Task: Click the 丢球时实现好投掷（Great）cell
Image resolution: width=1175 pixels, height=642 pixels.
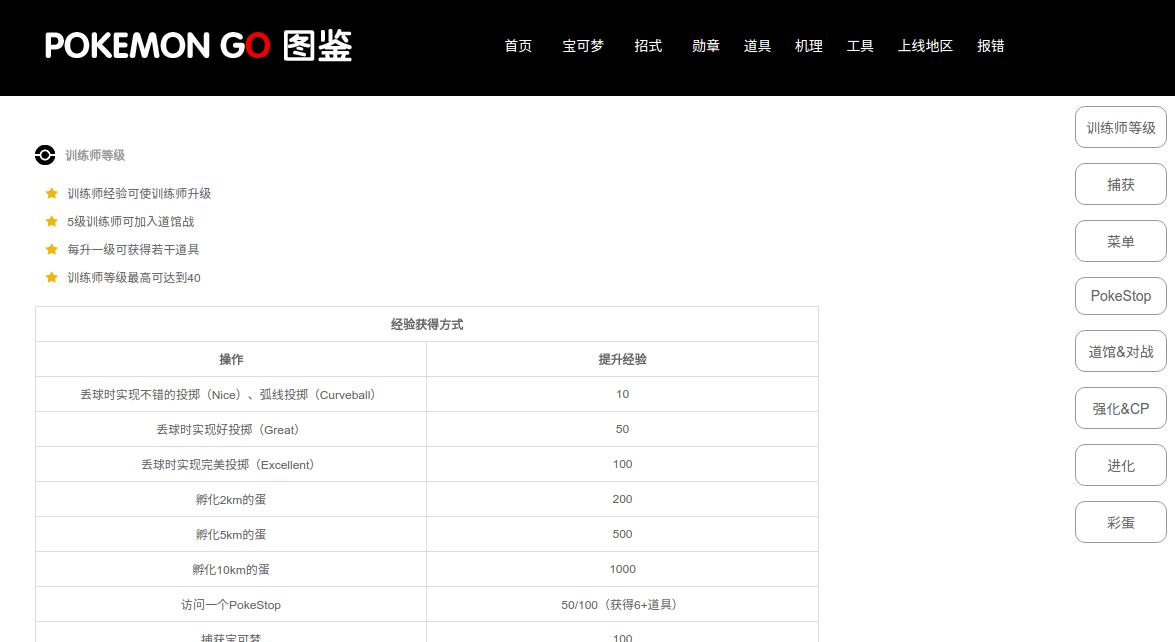Action: click(x=231, y=429)
